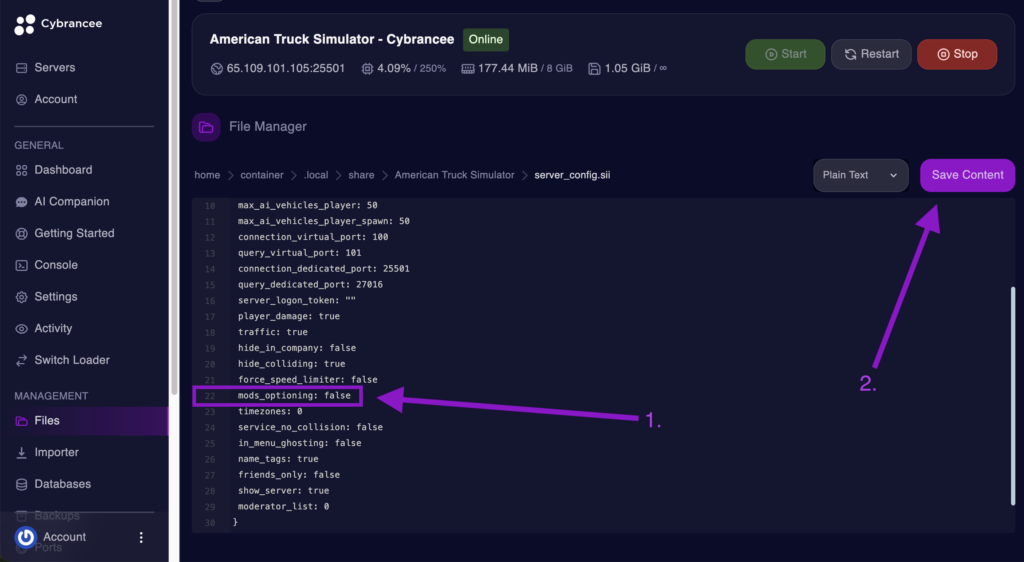Click the traffic: true line
Screen dimensions: 1024x562
click(x=272, y=332)
